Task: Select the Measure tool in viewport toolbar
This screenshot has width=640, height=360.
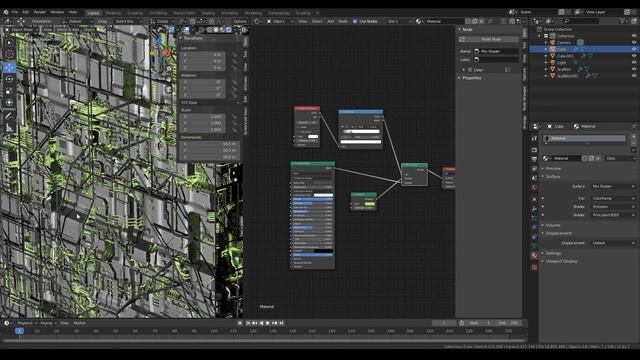Action: tap(9, 127)
